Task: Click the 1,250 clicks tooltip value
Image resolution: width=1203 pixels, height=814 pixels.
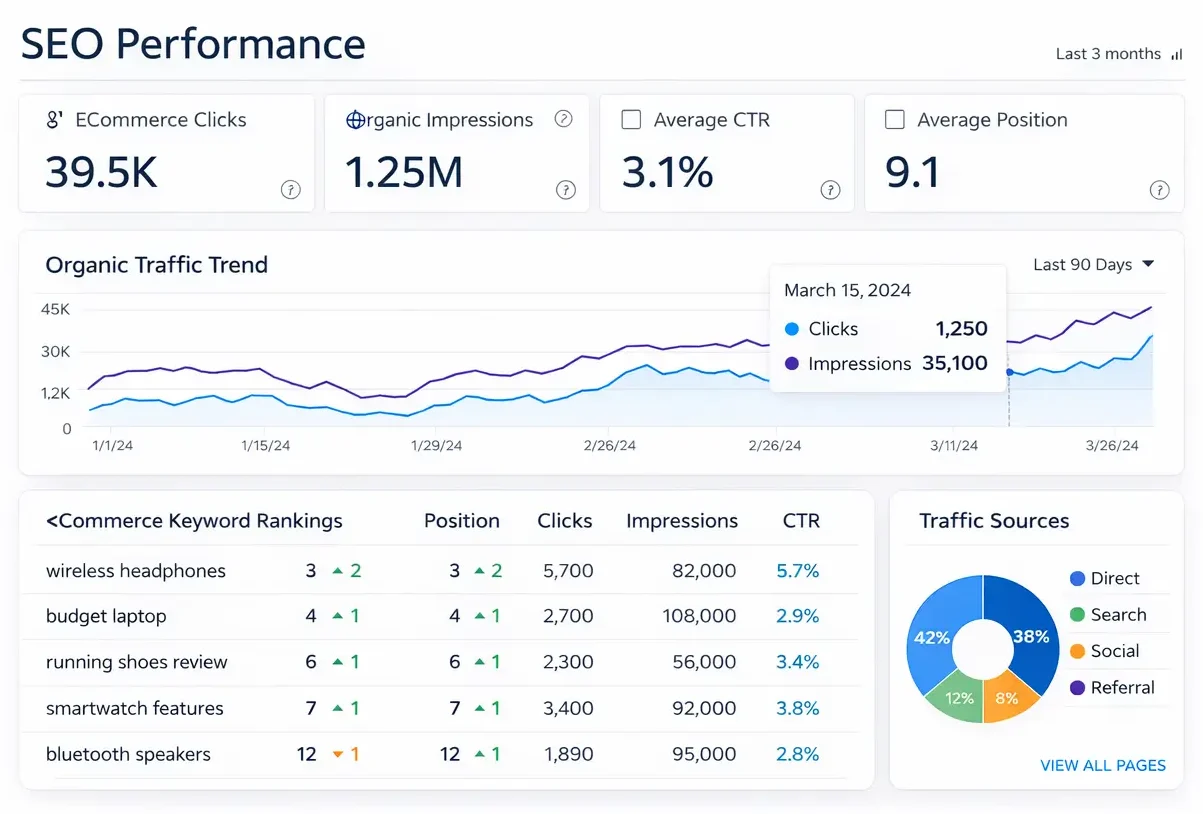Action: [x=961, y=329]
